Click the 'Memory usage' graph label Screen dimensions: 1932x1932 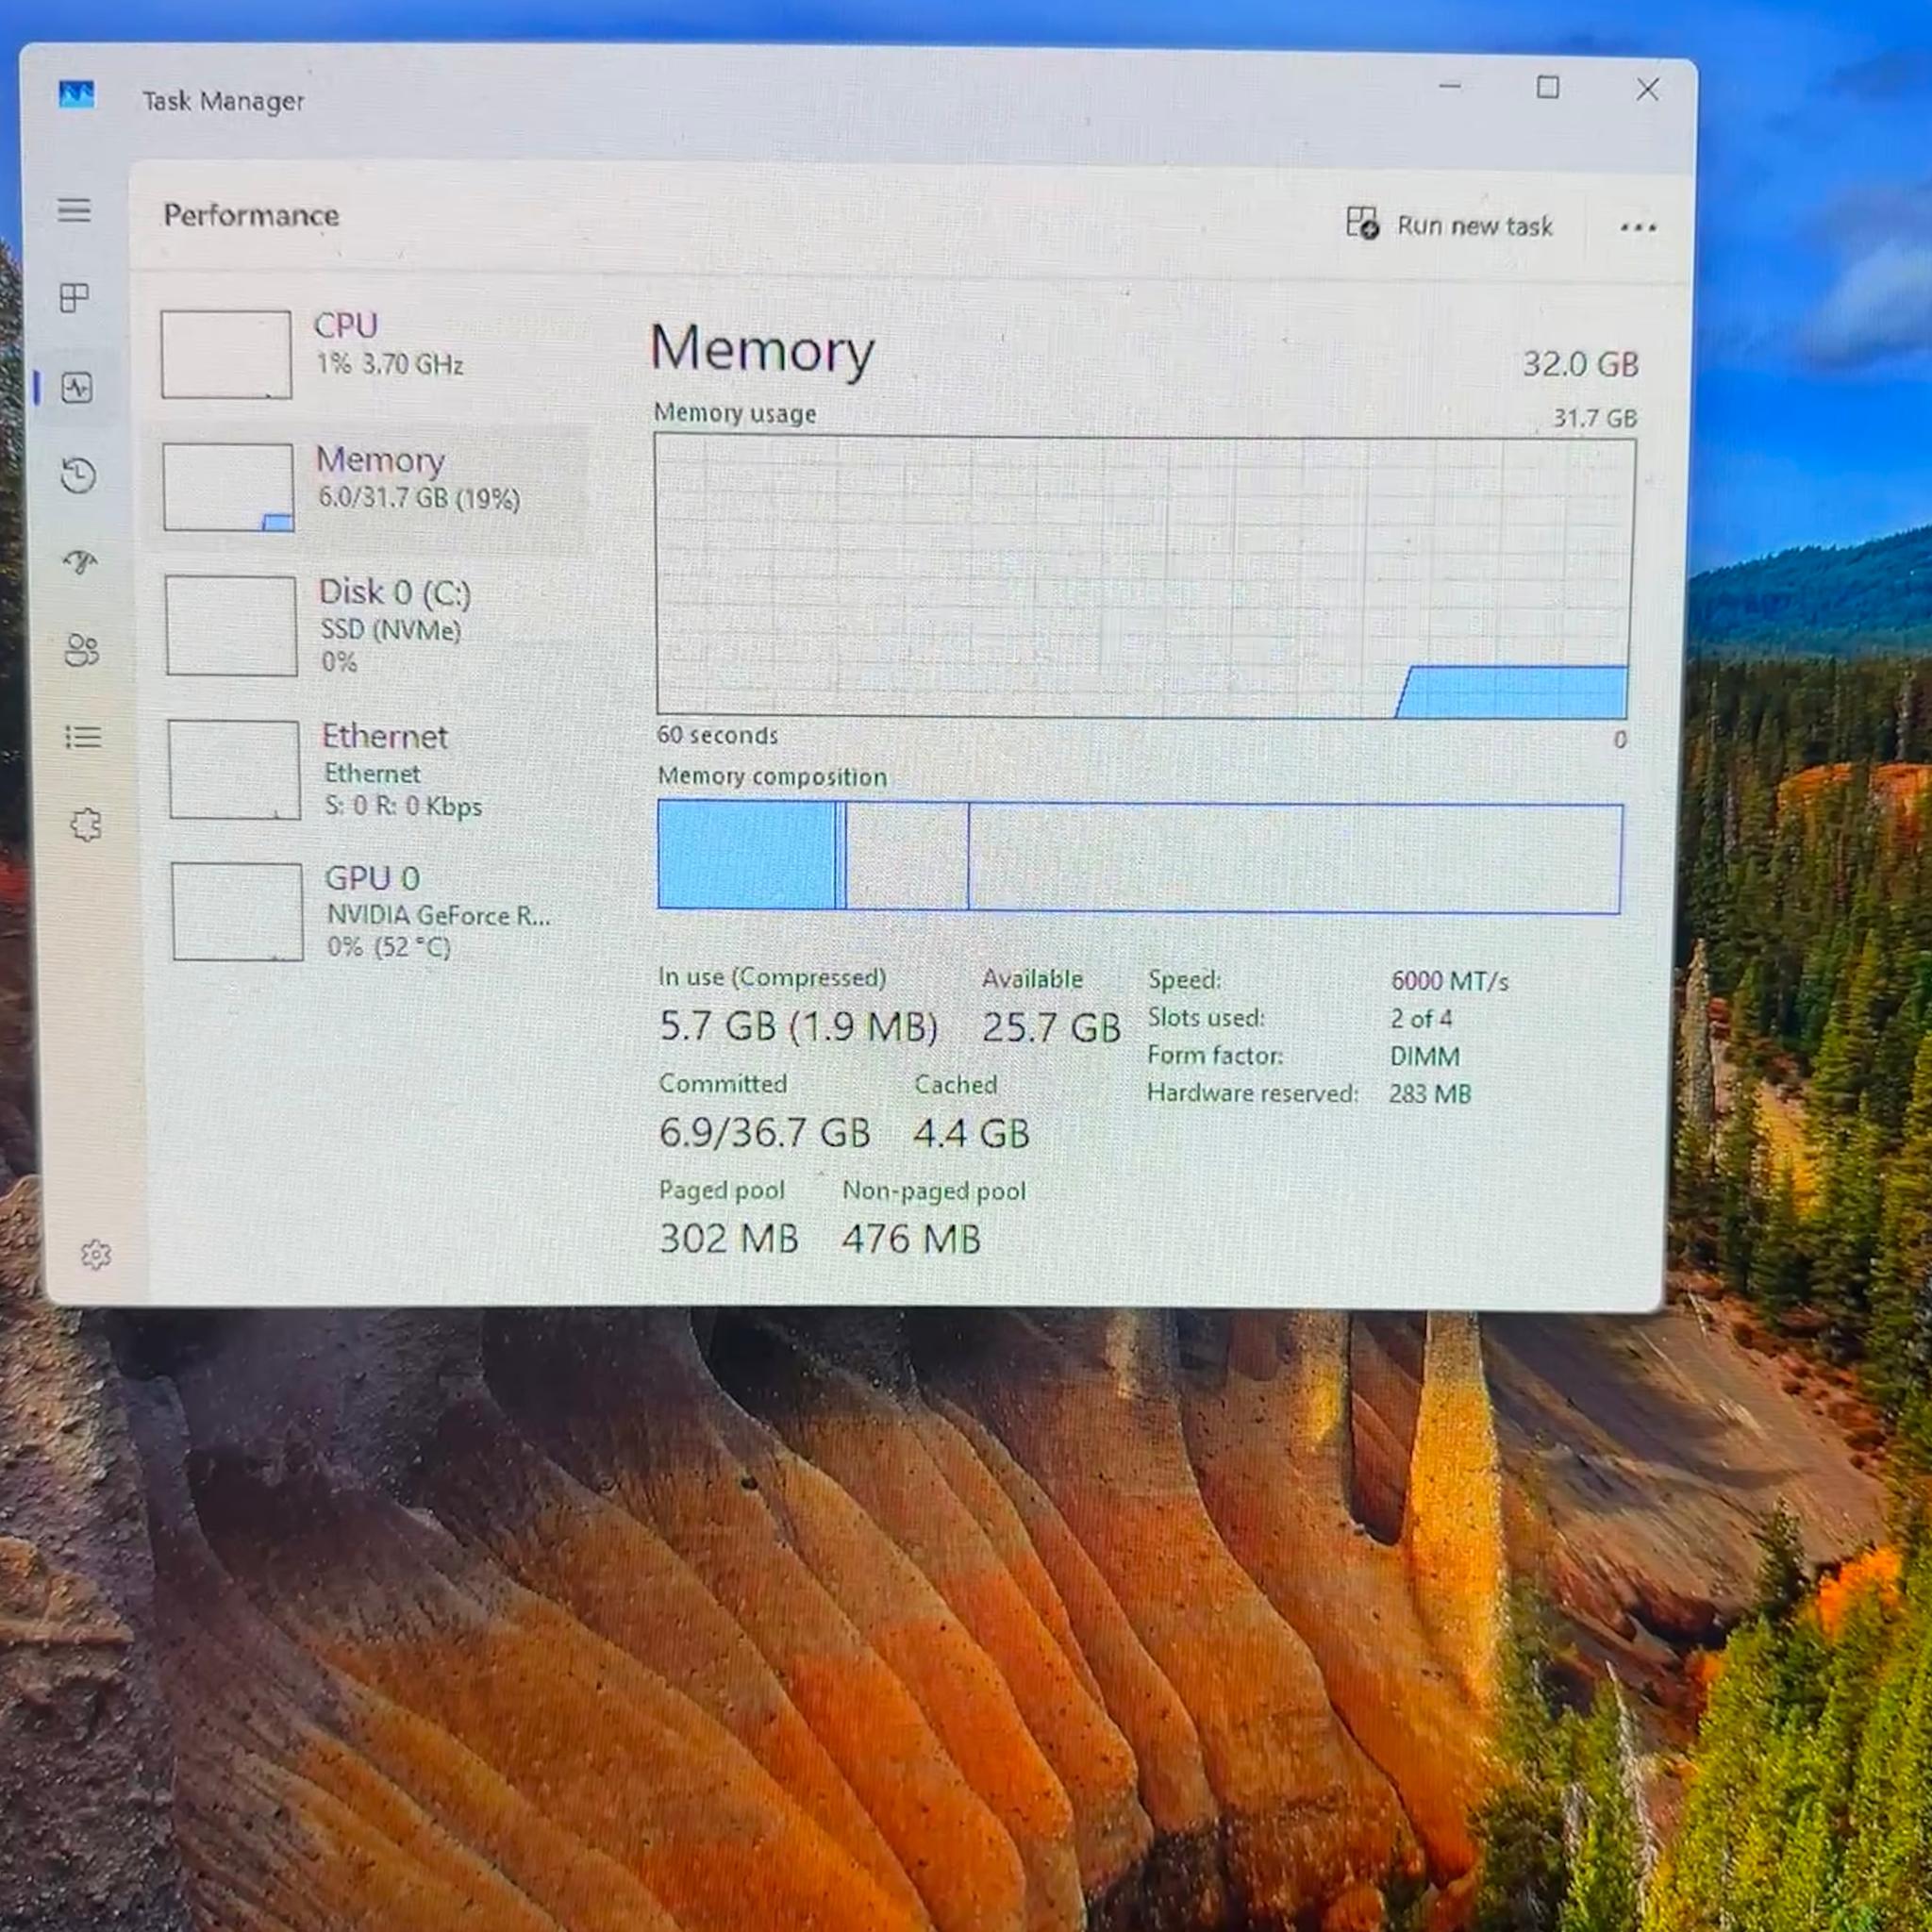[x=735, y=413]
